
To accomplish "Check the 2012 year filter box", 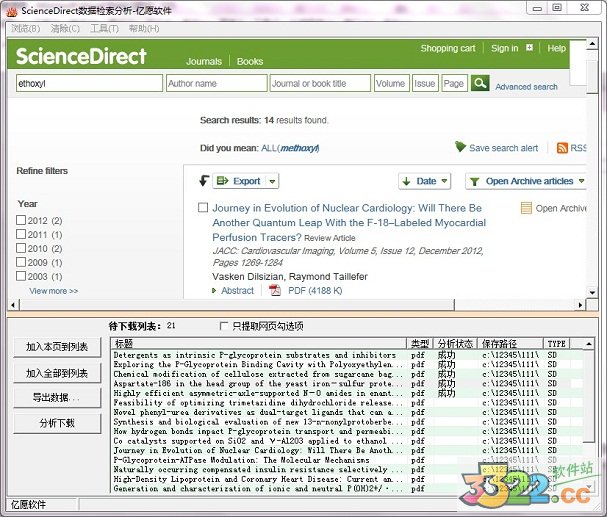I will point(21,220).
